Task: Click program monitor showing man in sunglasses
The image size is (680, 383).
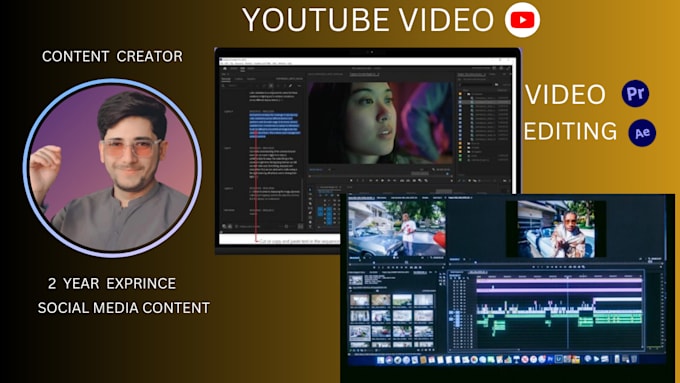Action: (556, 229)
